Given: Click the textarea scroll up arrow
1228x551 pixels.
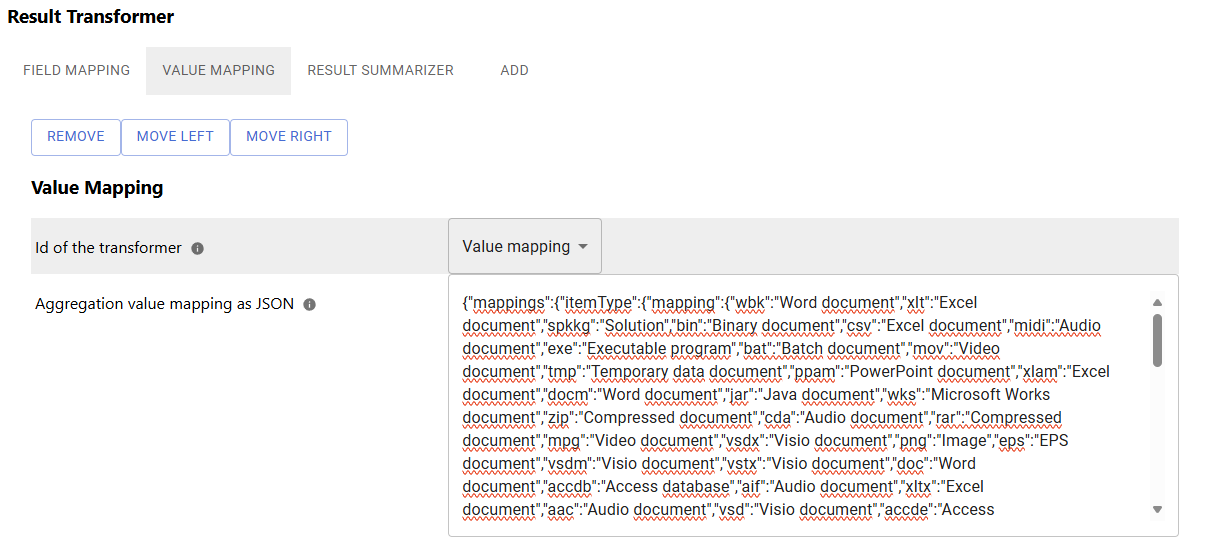Looking at the screenshot, I should 1157,302.
